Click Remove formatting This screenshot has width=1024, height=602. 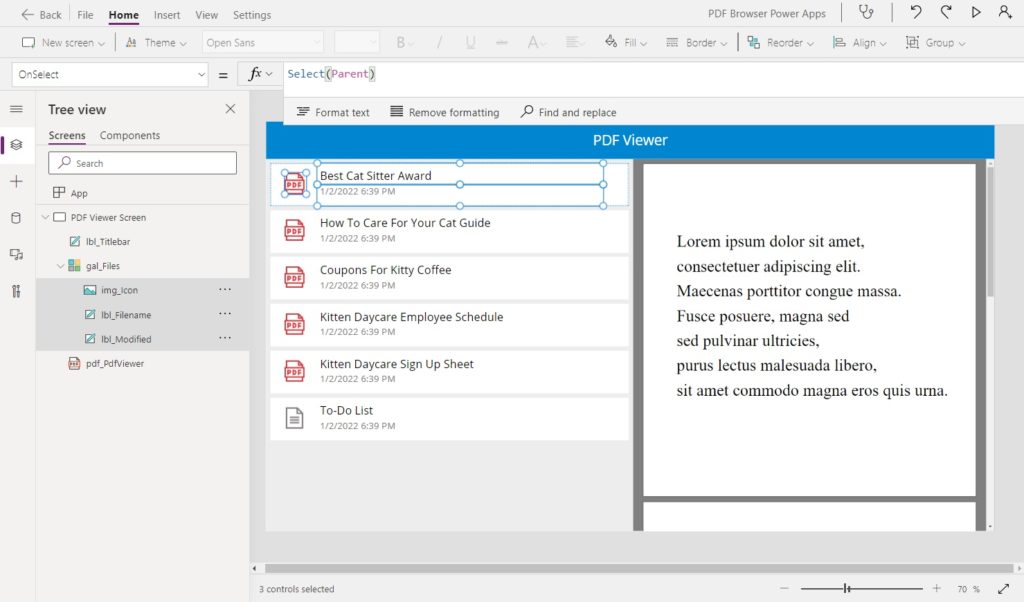[445, 112]
